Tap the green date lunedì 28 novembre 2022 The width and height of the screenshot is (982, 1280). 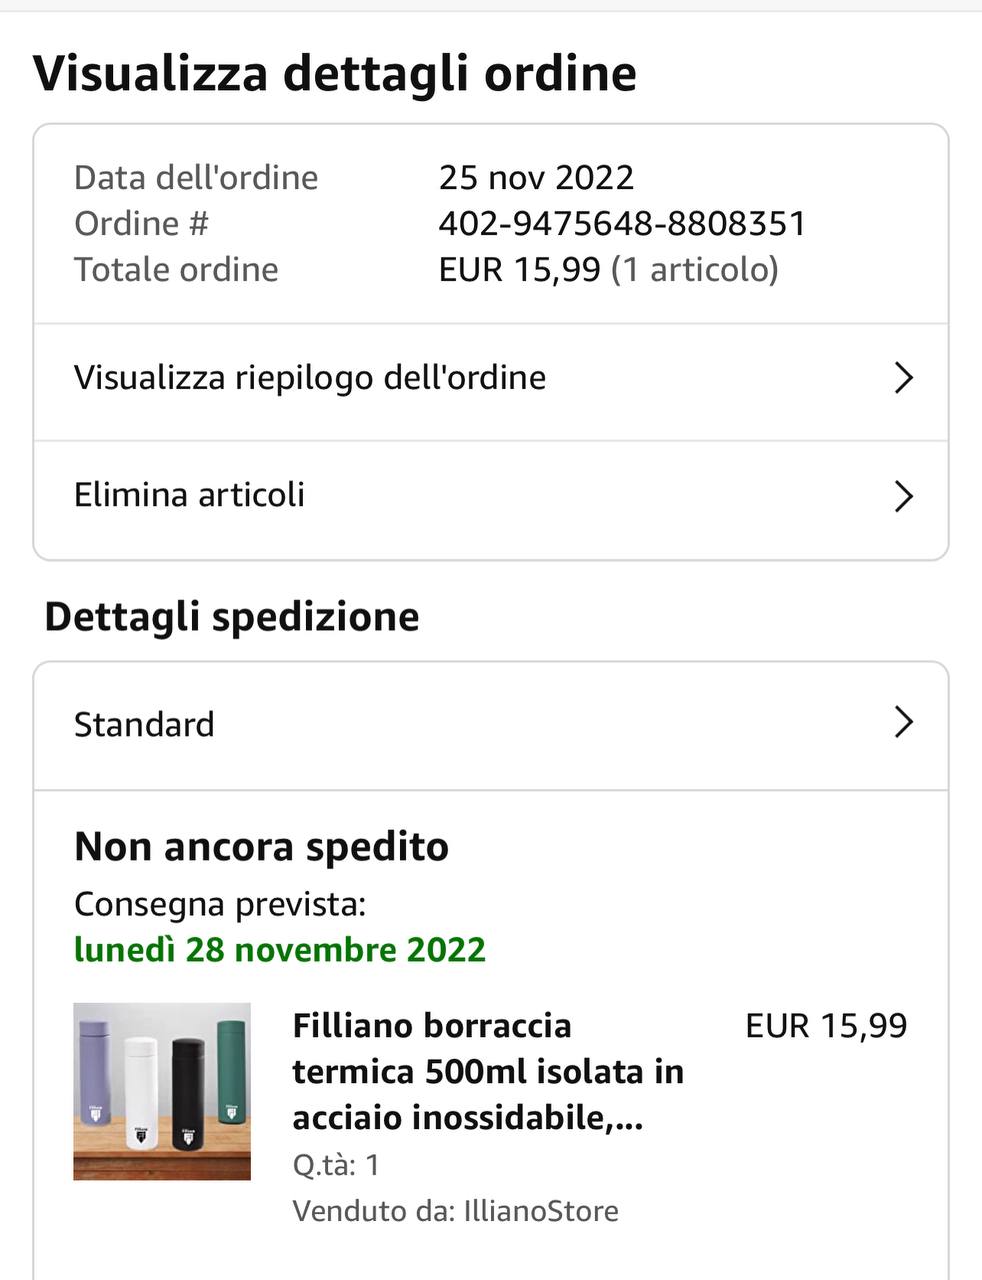pos(280,949)
